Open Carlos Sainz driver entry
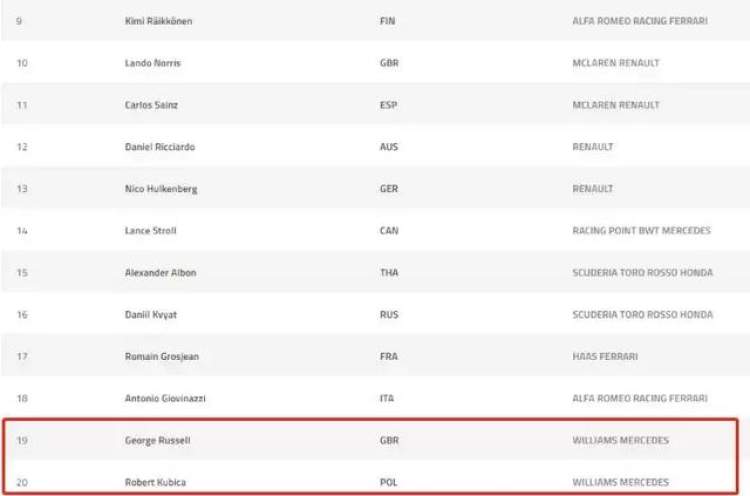The image size is (750, 496). click(151, 105)
